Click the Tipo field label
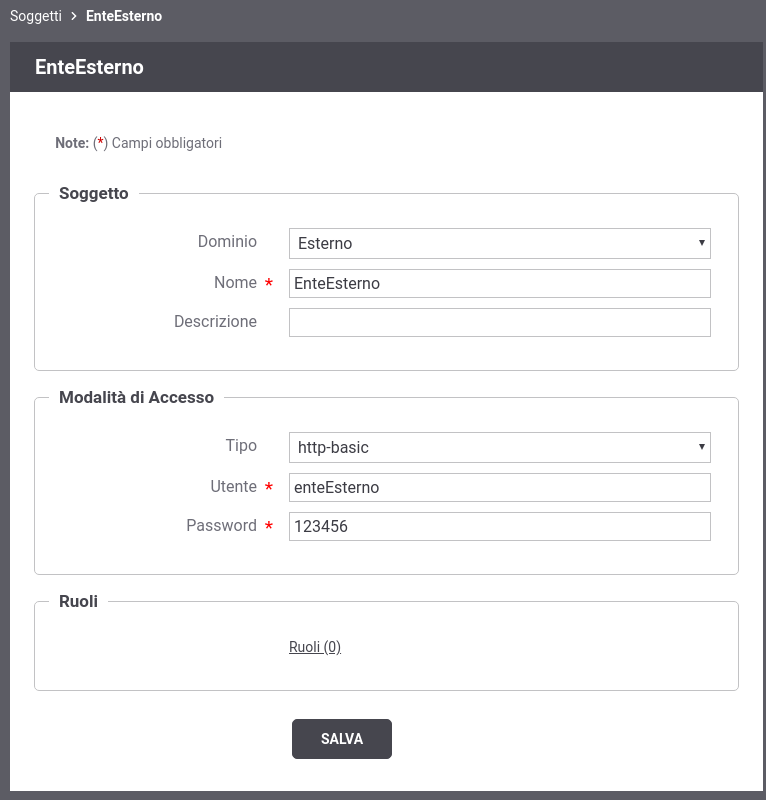Viewport: 766px width, 800px height. (x=241, y=446)
